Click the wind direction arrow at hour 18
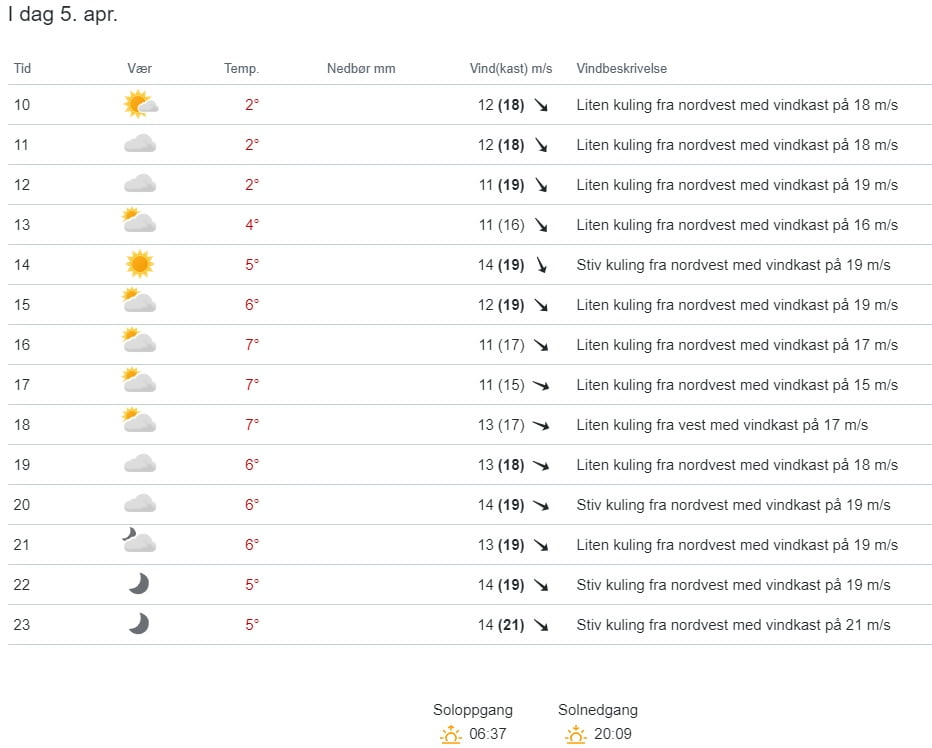932x748 pixels. tap(541, 425)
